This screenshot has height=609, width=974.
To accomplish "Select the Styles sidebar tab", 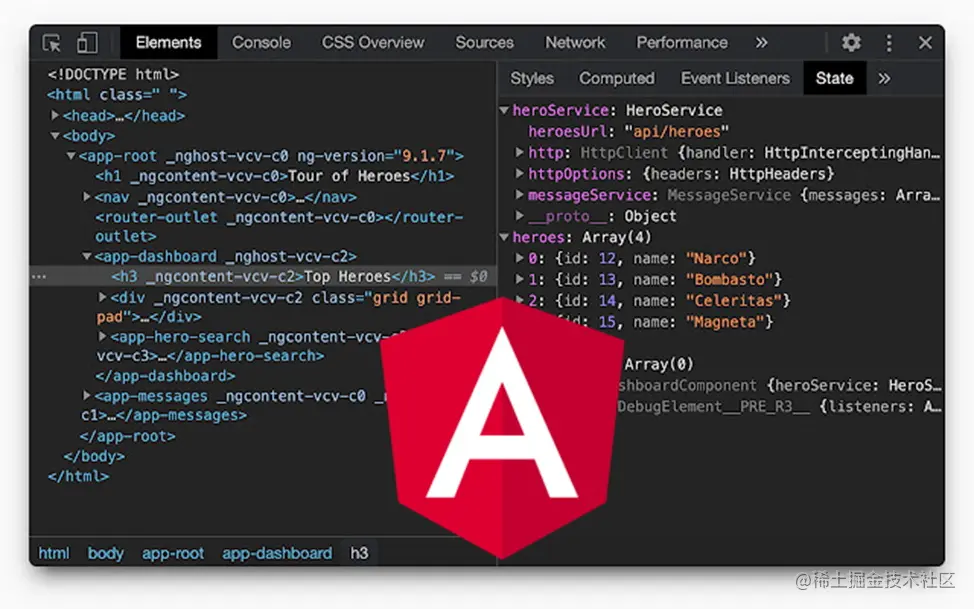I will (x=532, y=78).
